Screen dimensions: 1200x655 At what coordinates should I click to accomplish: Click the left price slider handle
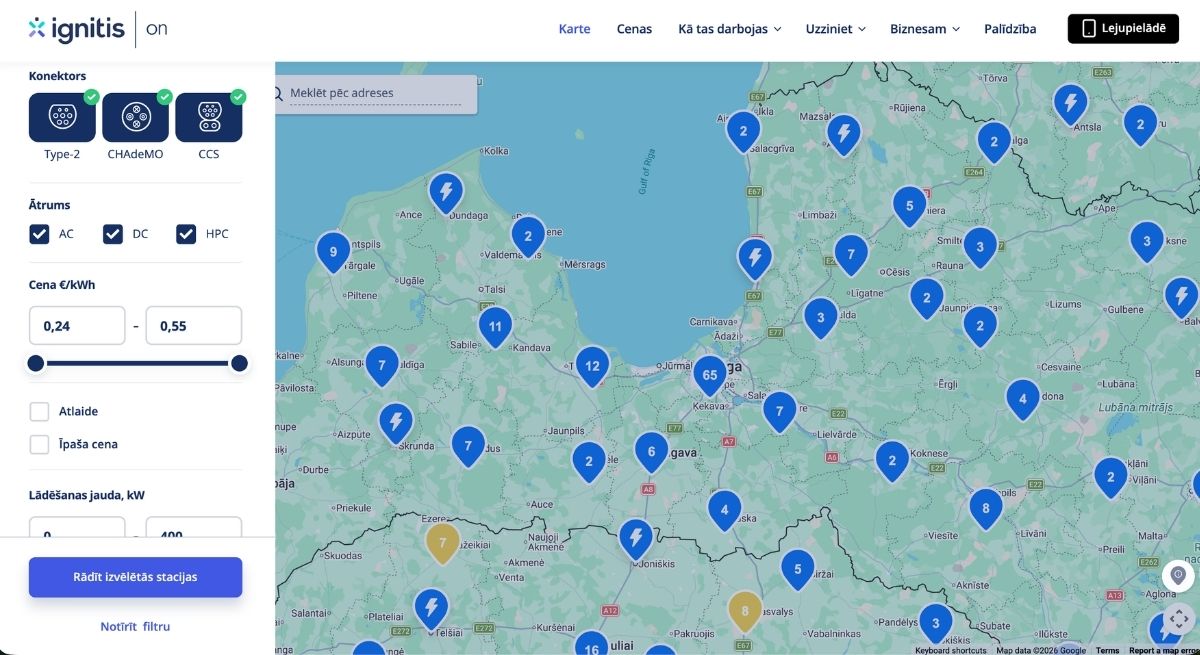point(36,363)
